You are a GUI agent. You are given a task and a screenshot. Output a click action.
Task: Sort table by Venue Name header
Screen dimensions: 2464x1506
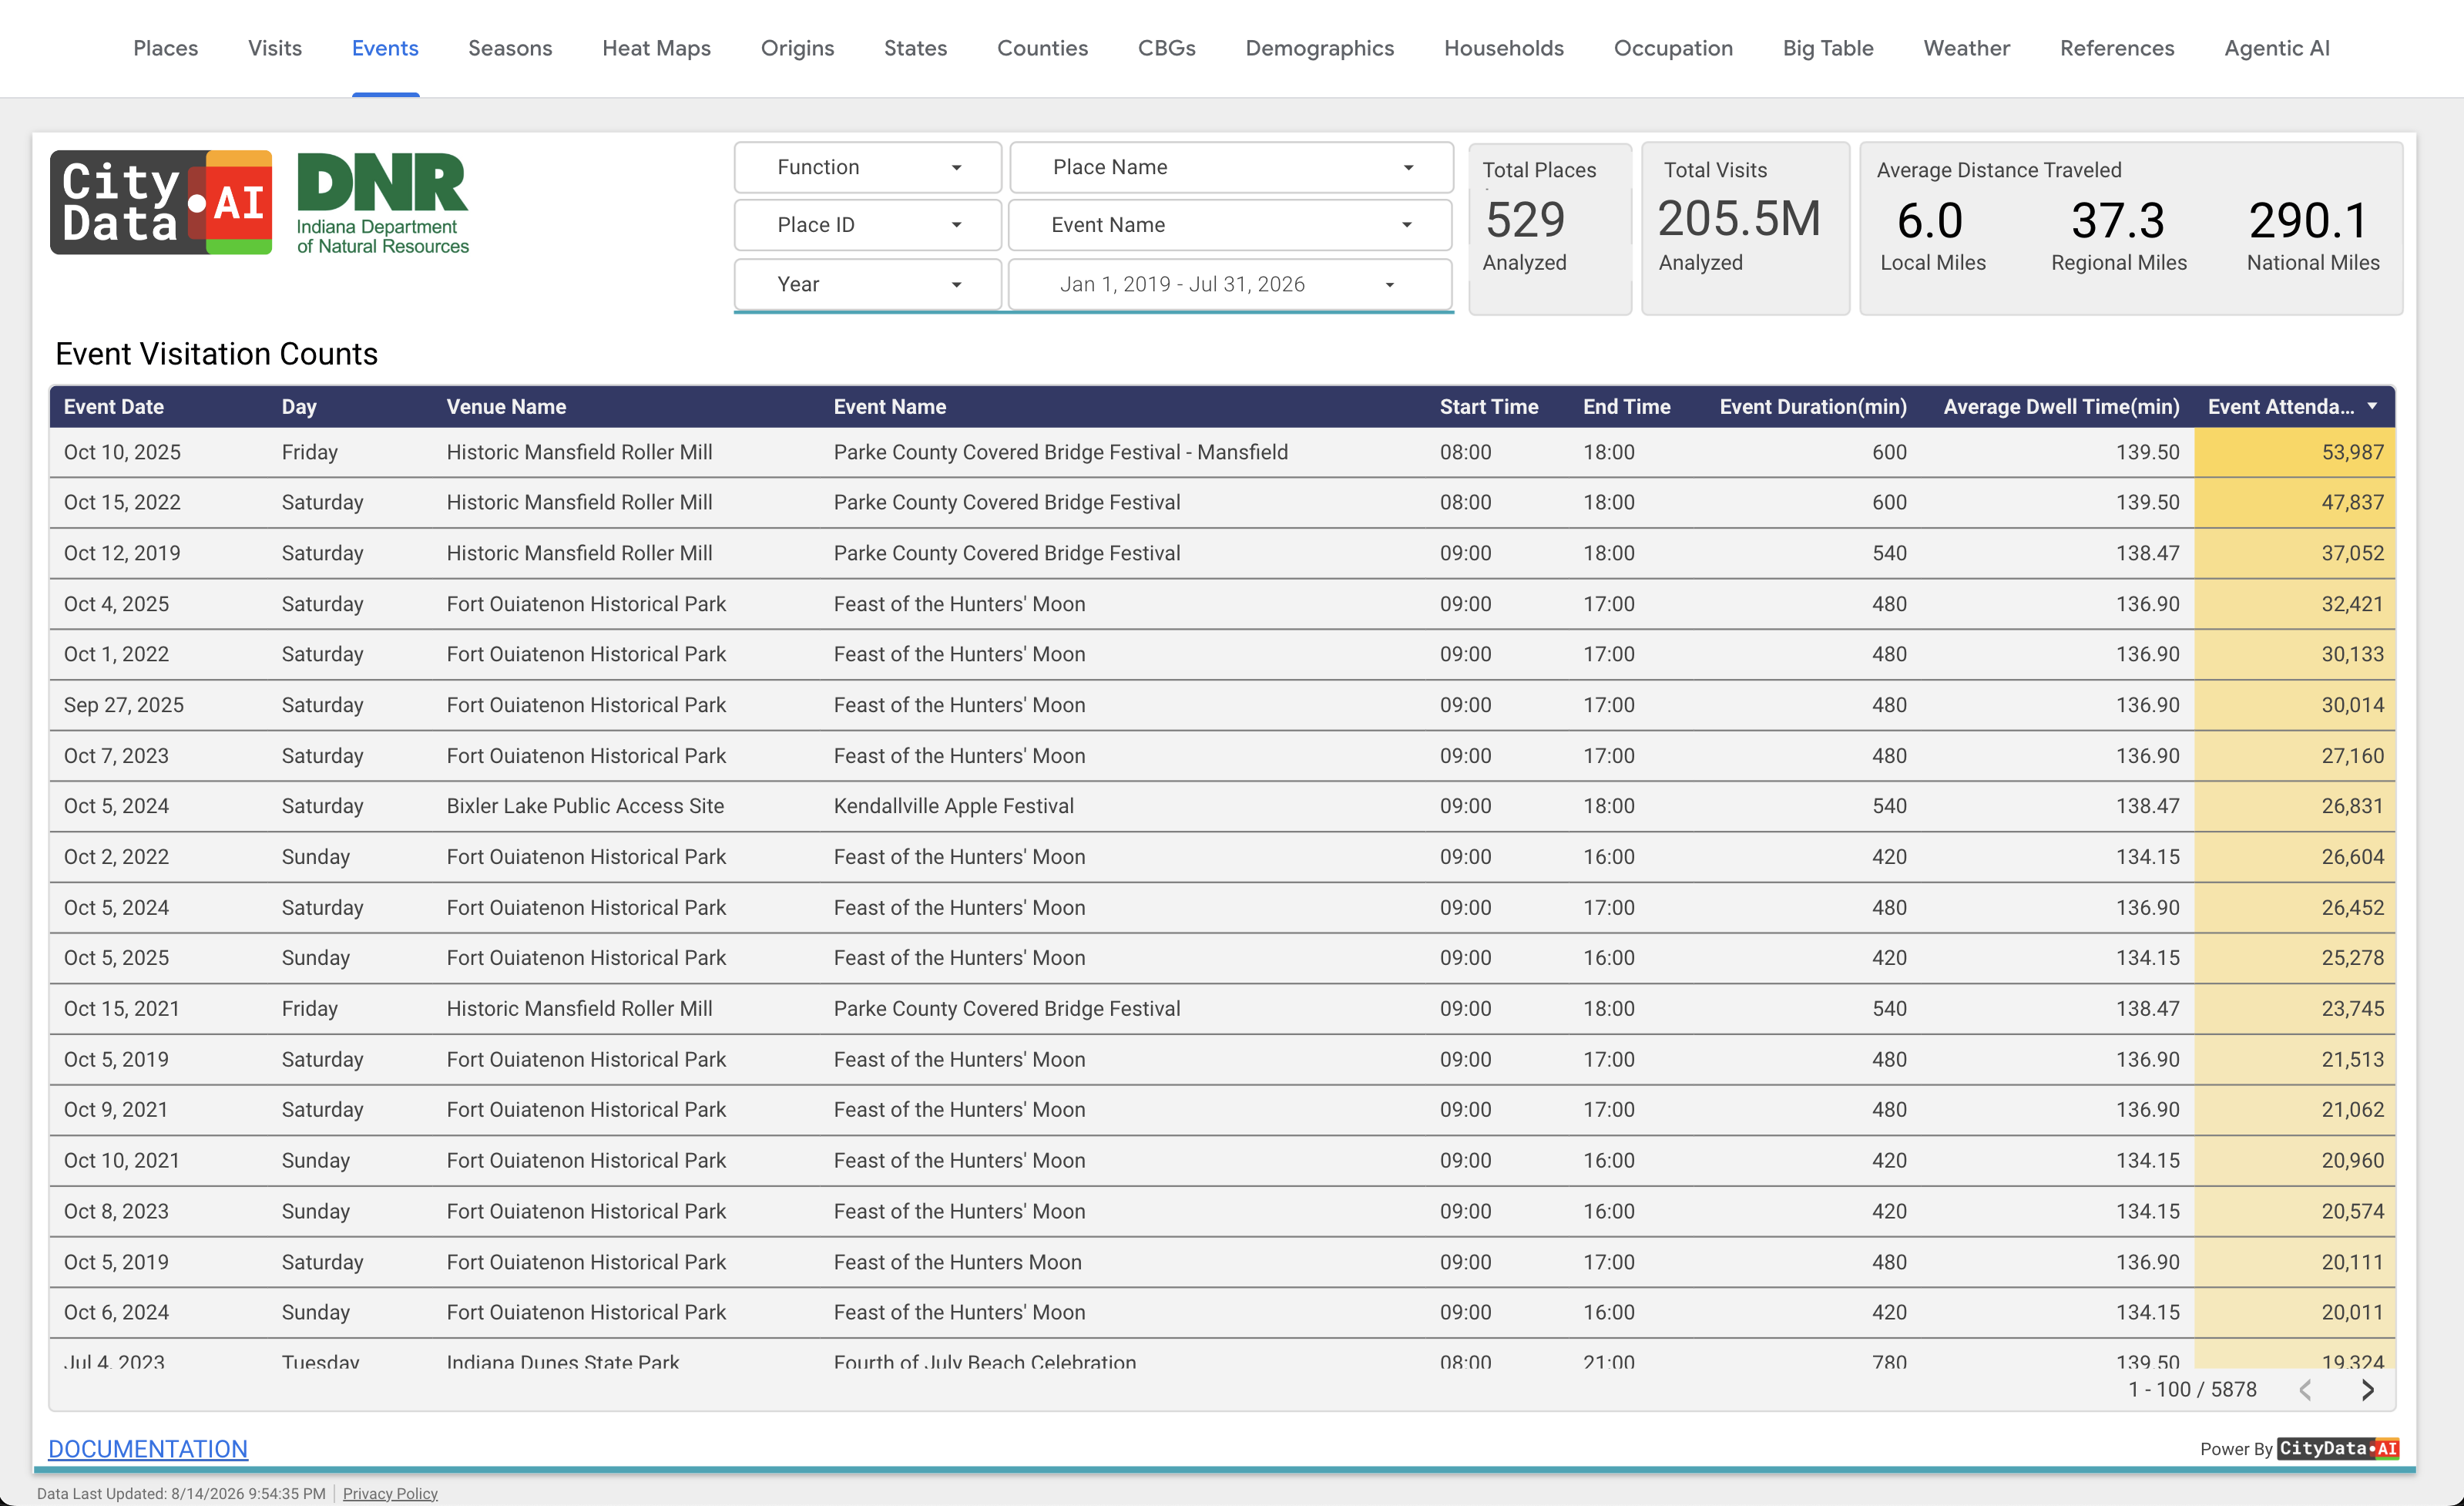click(x=506, y=406)
